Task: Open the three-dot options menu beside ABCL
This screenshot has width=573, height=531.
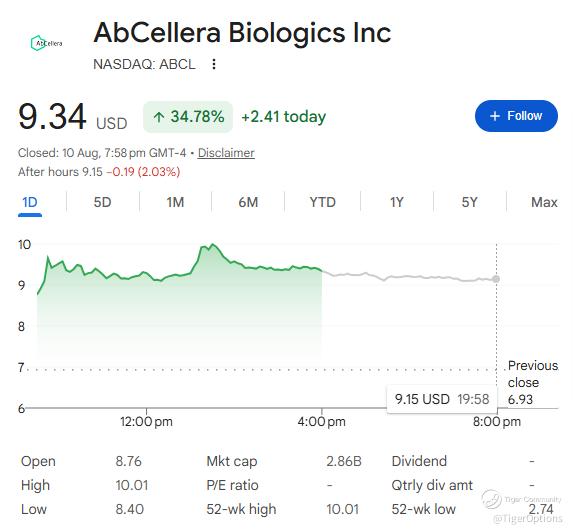Action: click(214, 64)
